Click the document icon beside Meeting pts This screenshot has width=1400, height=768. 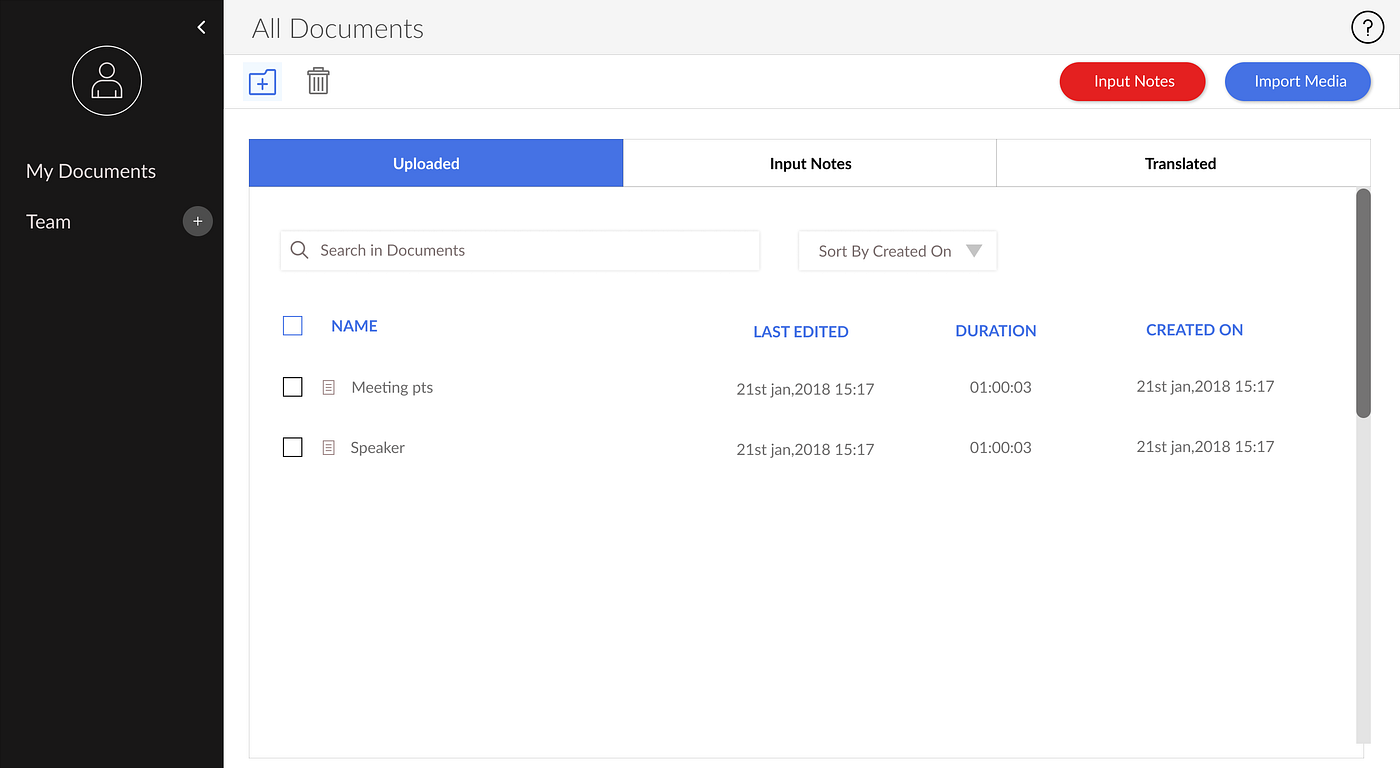[x=328, y=387]
